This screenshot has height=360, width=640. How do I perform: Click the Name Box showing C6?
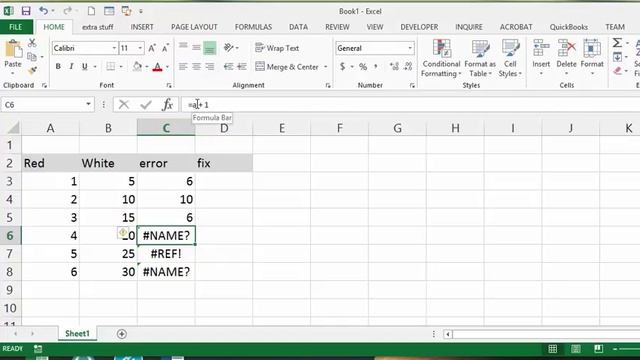tap(47, 105)
